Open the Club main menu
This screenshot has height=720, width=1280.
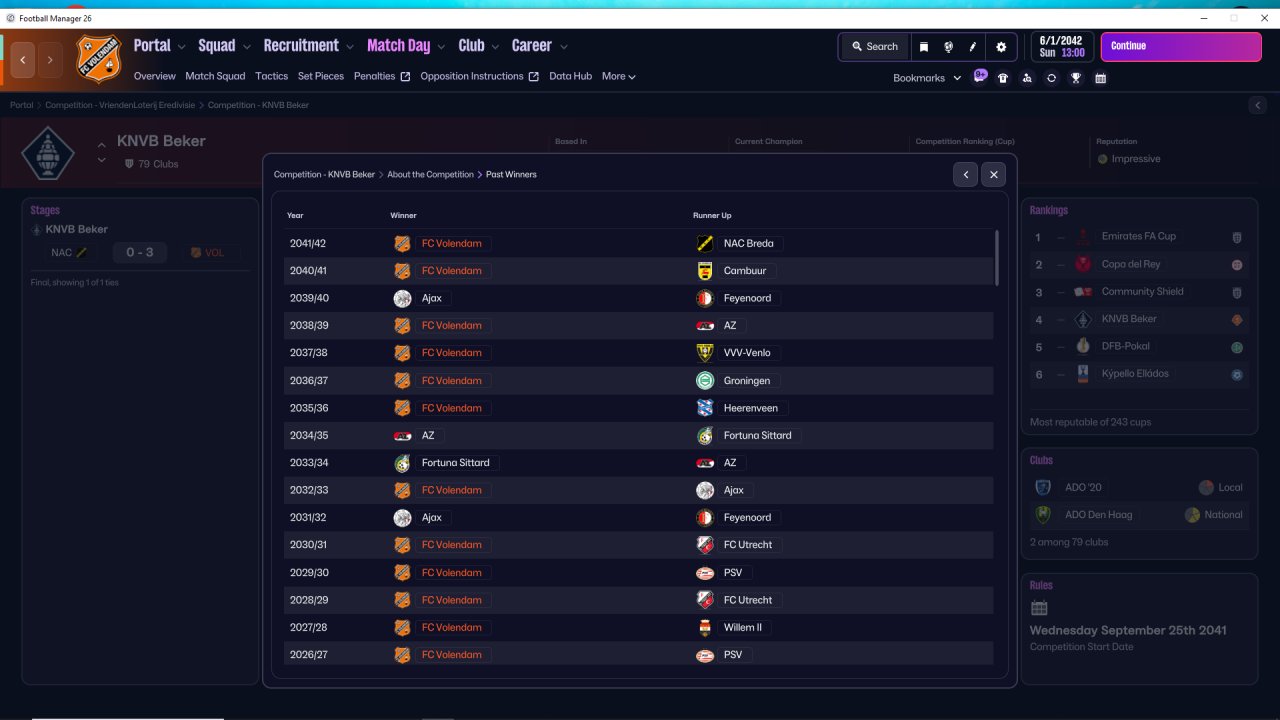coord(472,46)
